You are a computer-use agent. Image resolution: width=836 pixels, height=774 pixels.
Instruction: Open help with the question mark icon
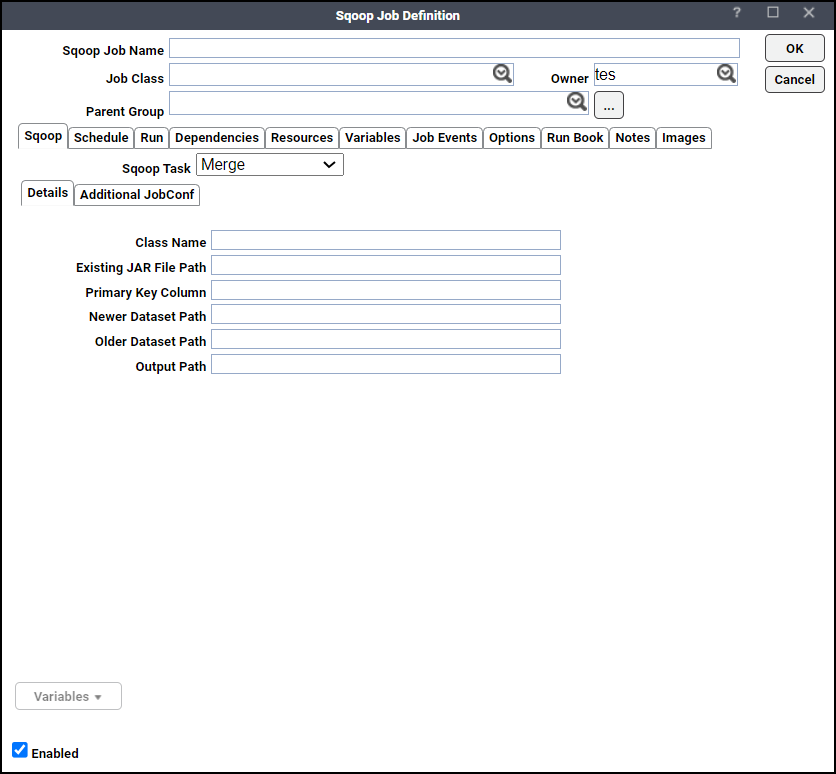[736, 13]
